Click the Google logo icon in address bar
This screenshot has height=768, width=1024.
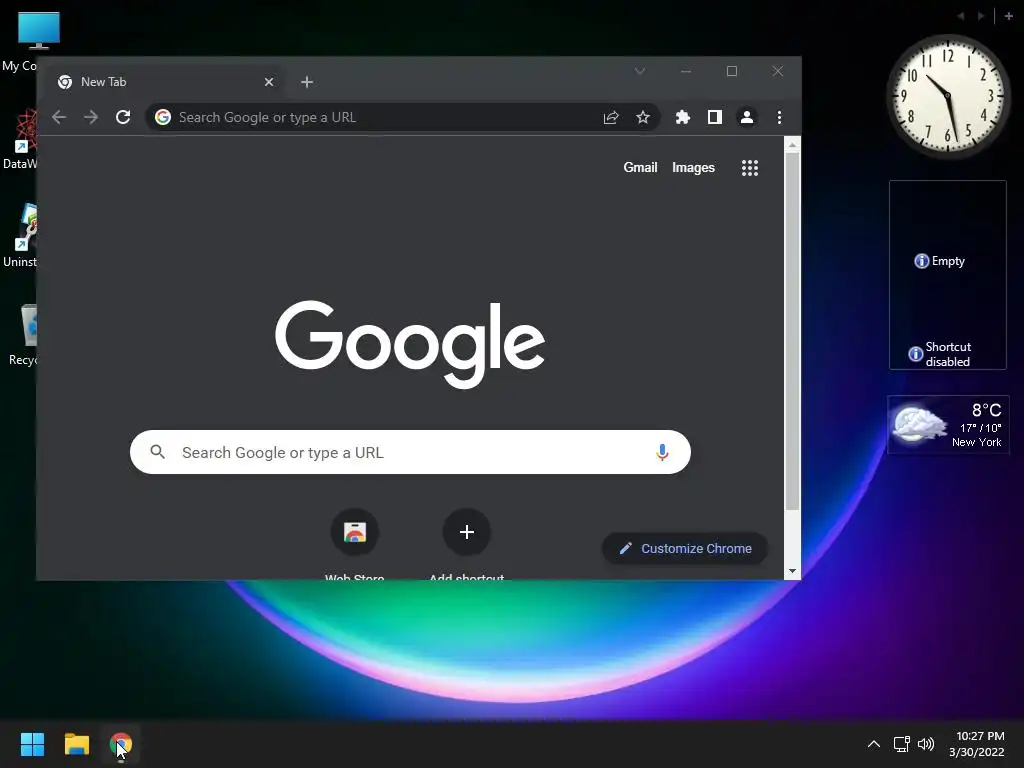pyautogui.click(x=163, y=117)
